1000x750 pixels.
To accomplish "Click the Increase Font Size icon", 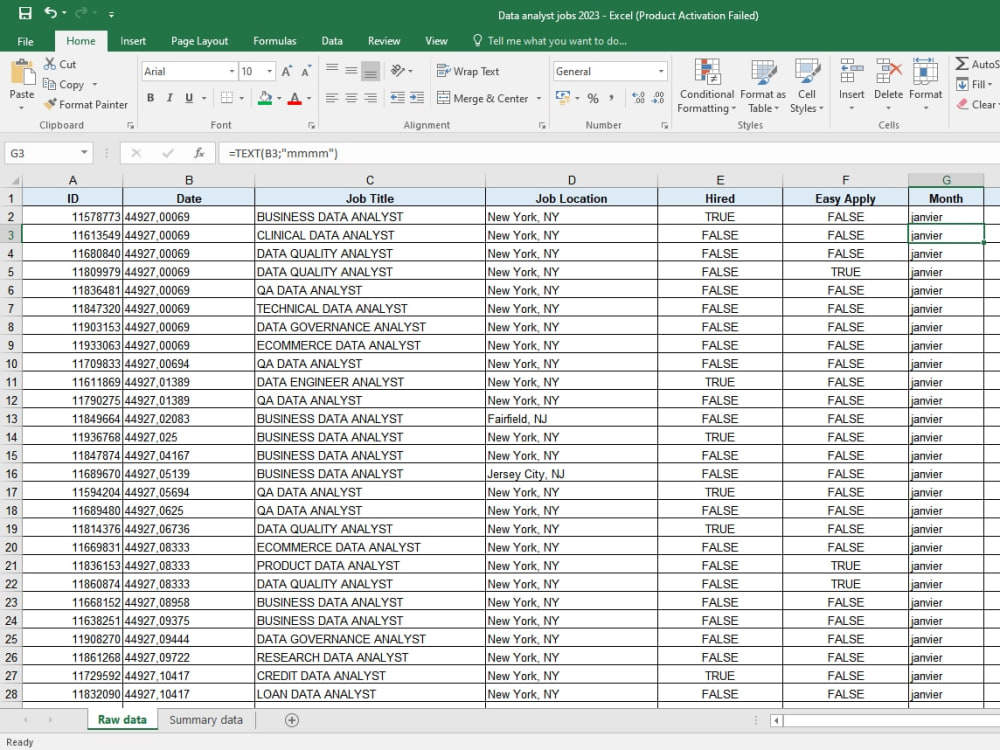I will point(286,71).
